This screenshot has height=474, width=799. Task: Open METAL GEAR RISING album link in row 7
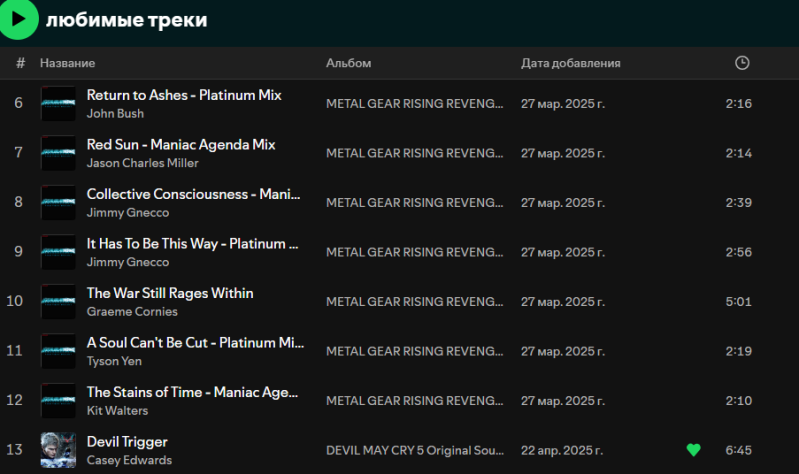[x=415, y=153]
